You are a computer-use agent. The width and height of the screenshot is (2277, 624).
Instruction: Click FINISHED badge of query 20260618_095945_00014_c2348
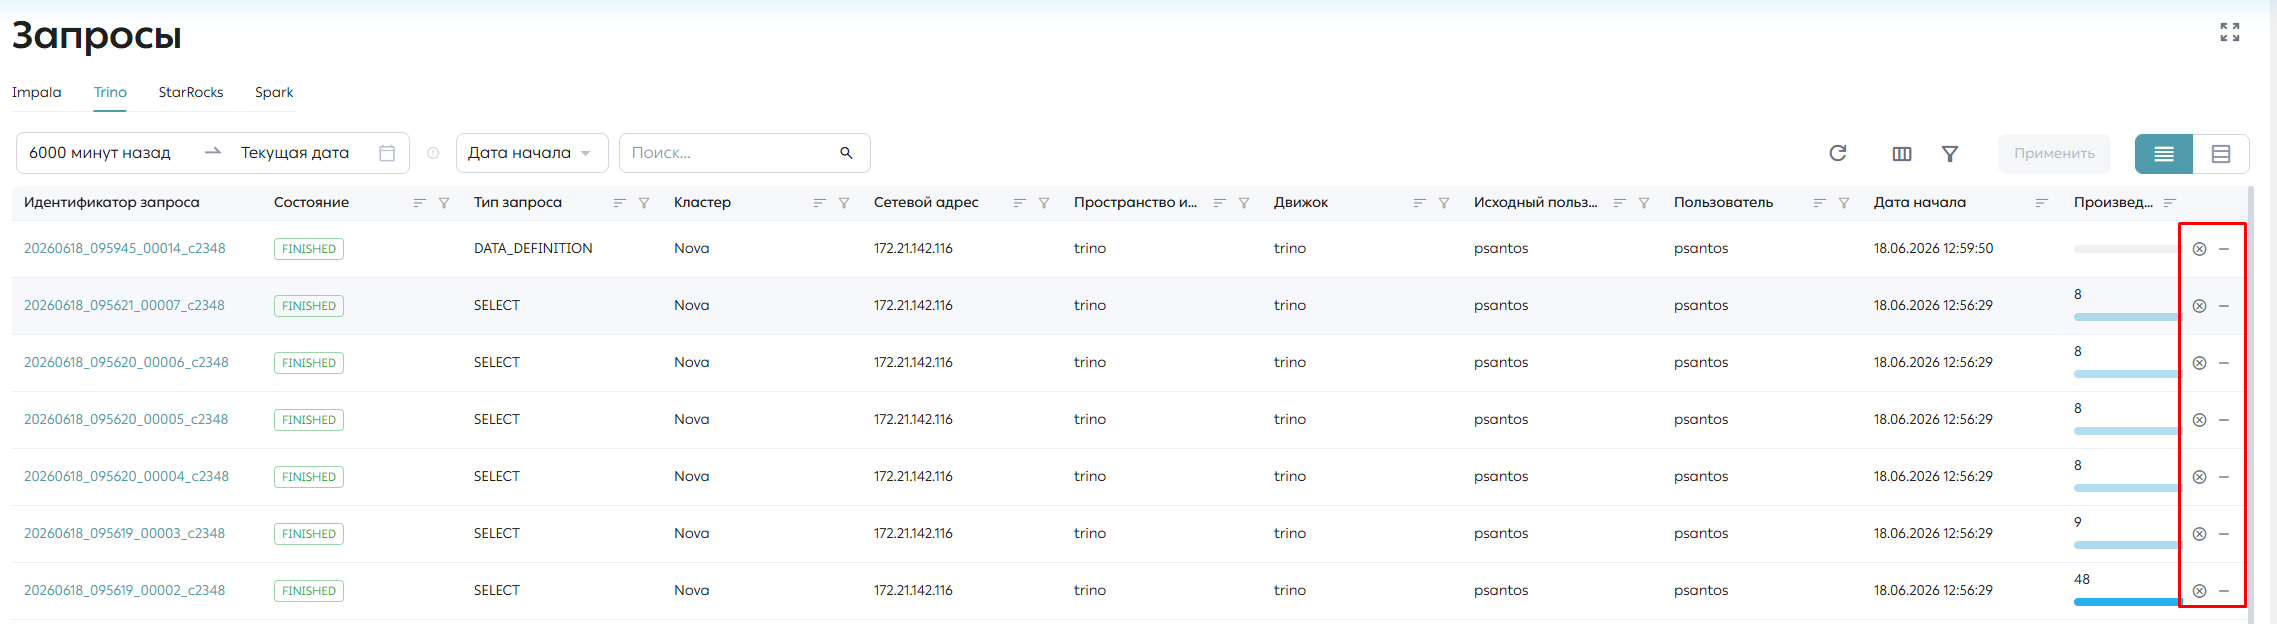pyautogui.click(x=309, y=249)
